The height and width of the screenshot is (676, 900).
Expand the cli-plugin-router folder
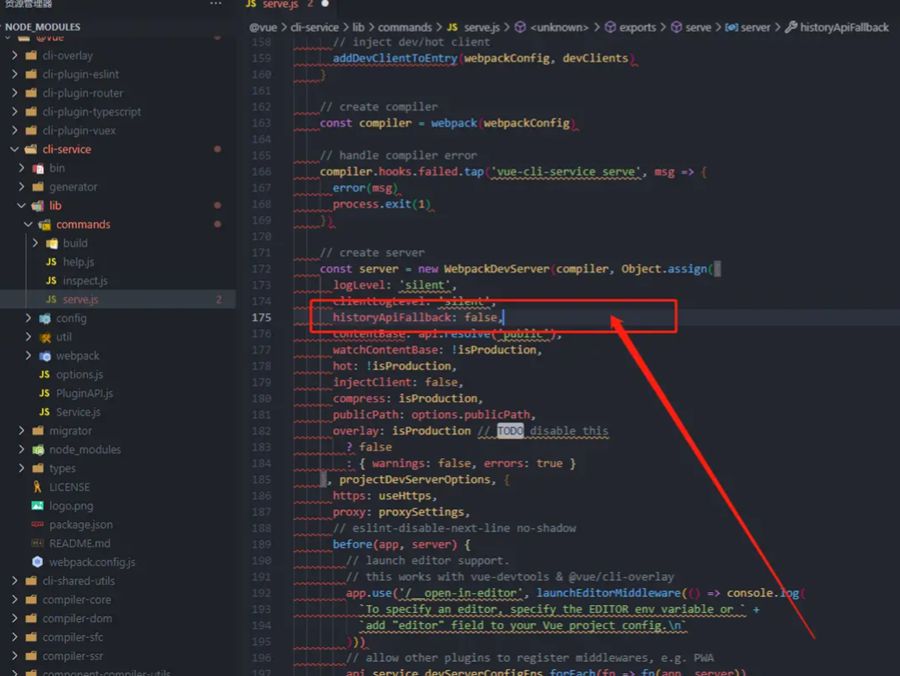tap(16, 93)
